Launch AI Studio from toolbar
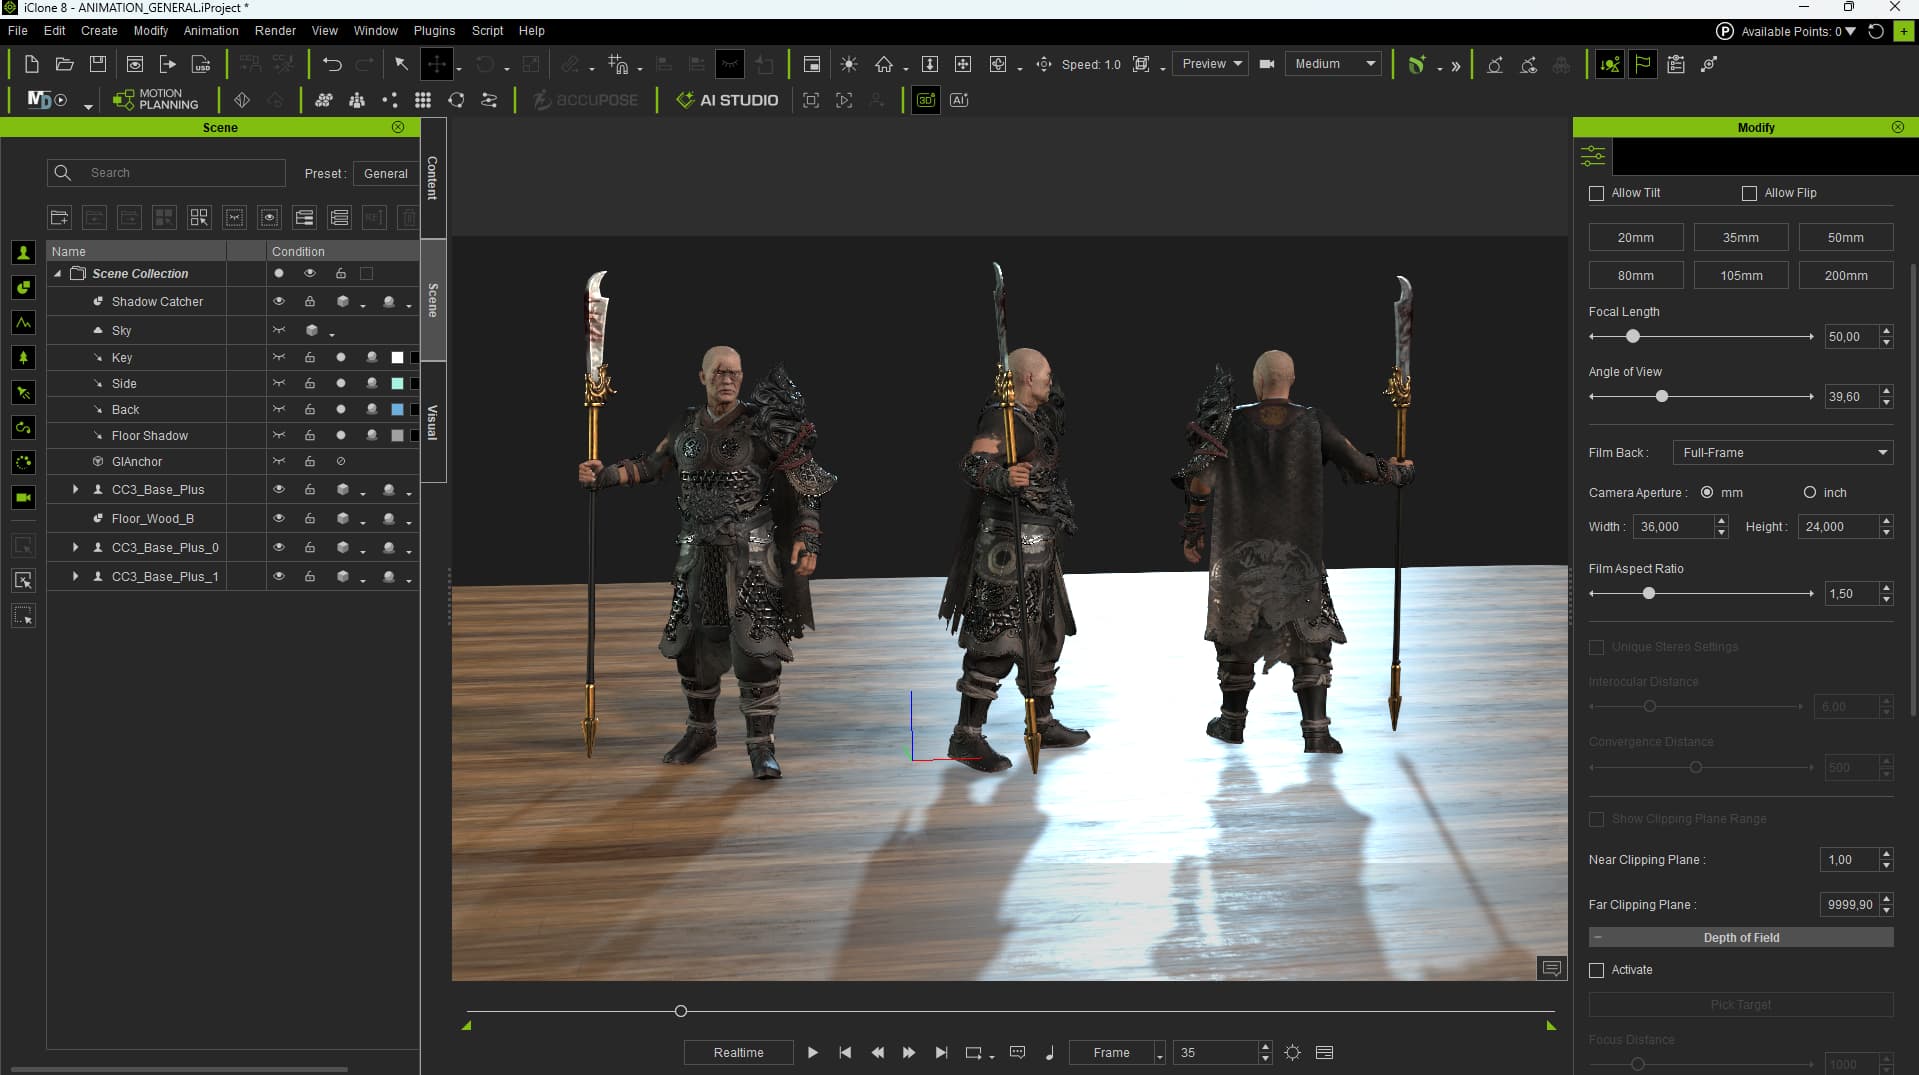This screenshot has width=1919, height=1075. pos(727,100)
